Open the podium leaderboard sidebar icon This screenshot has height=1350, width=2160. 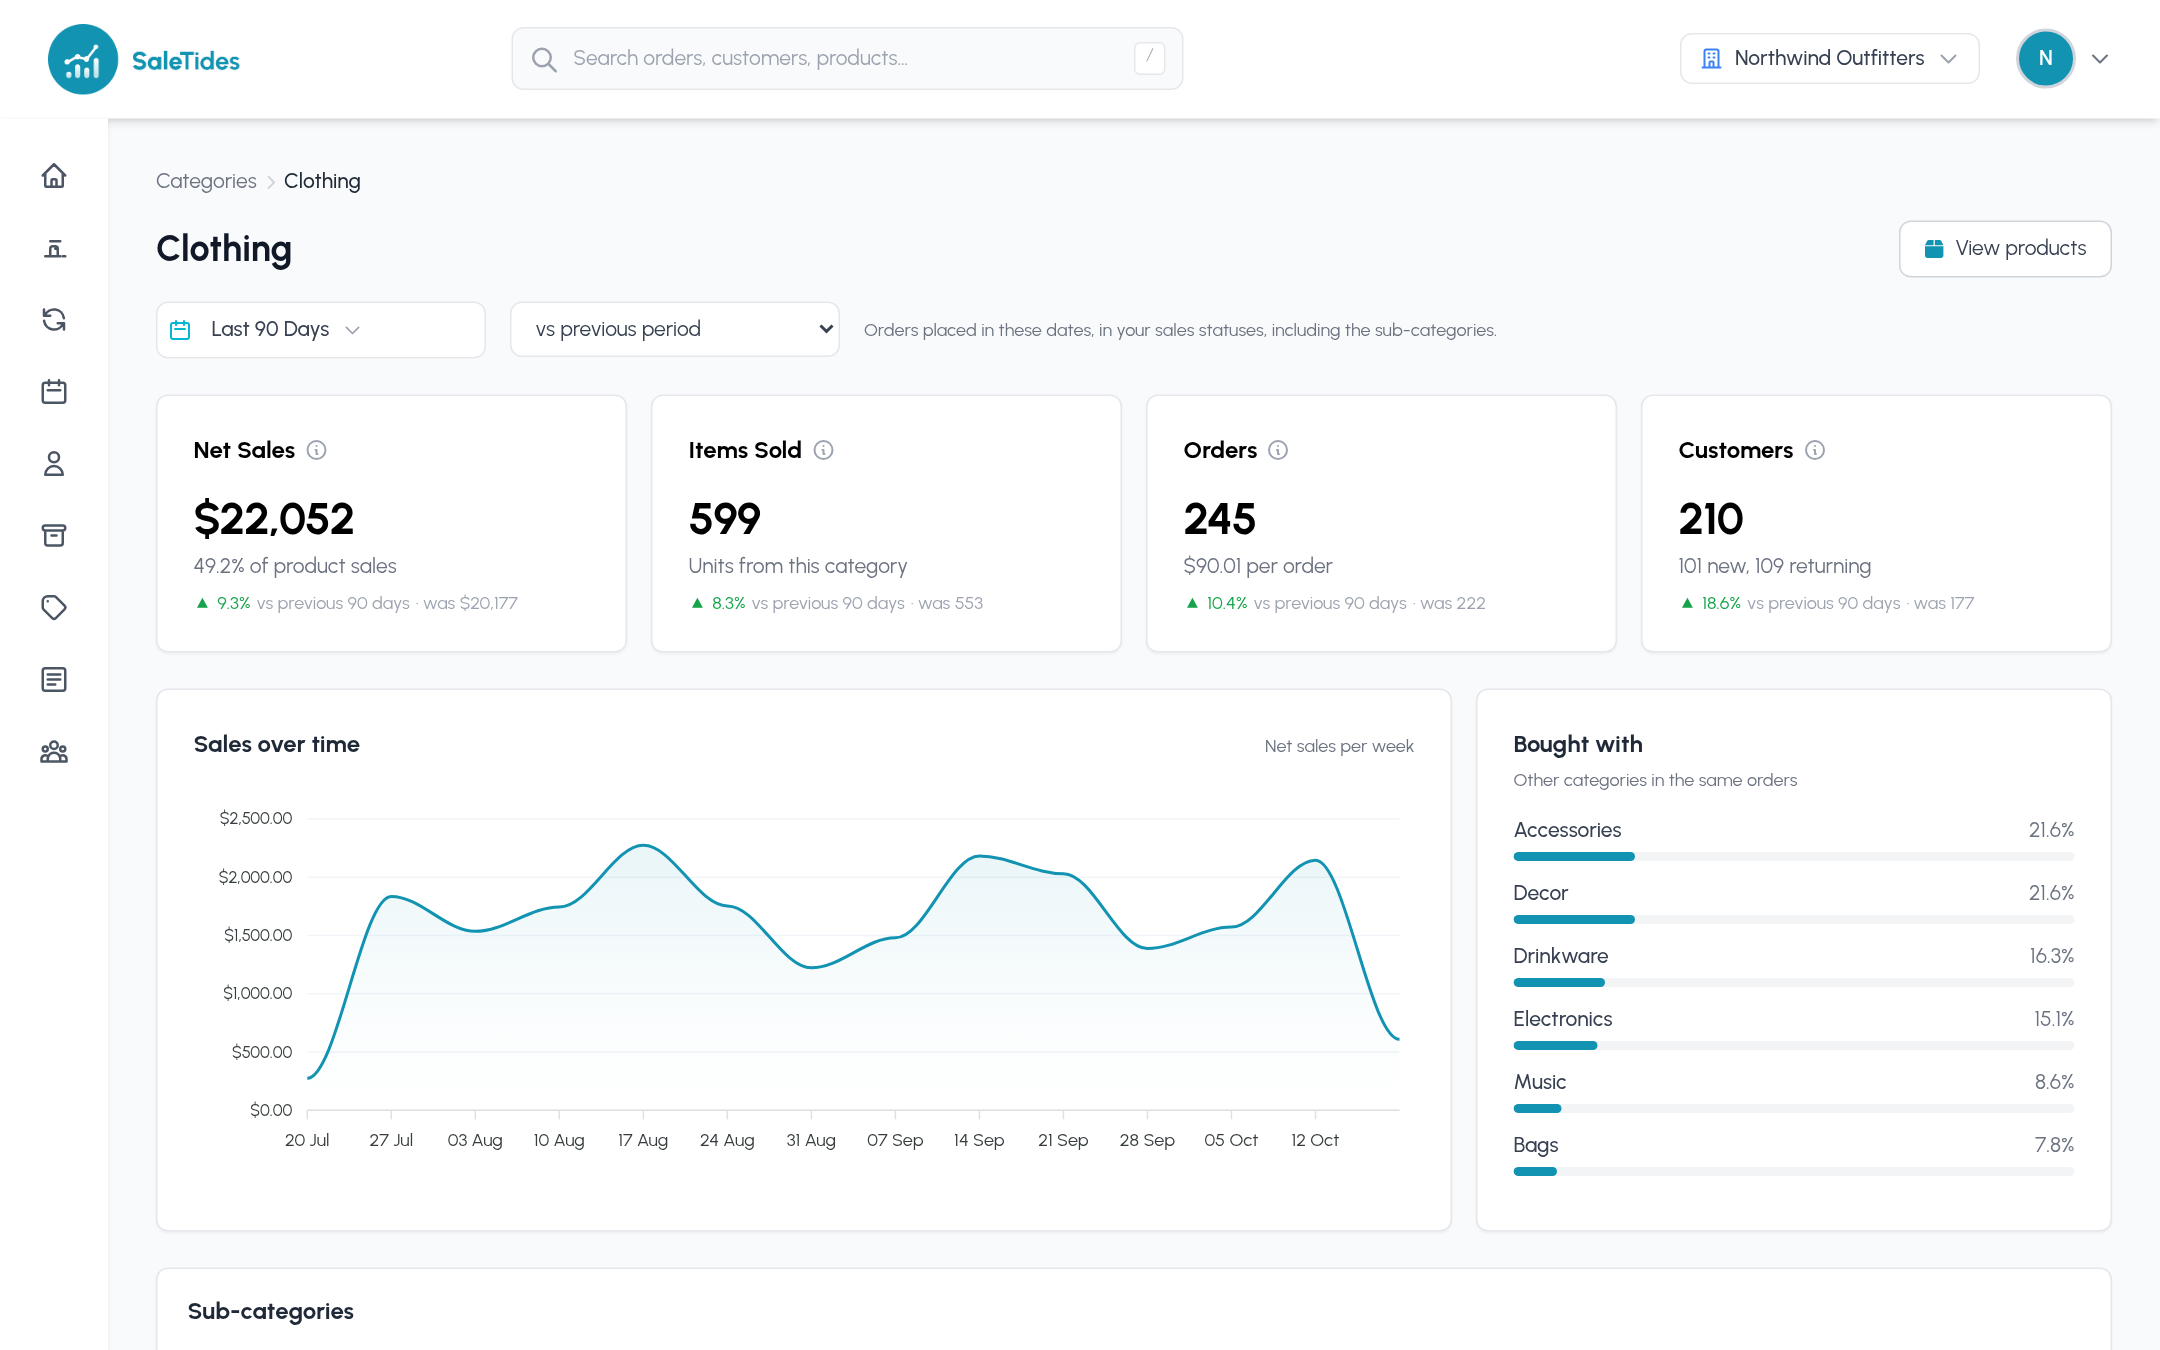tap(54, 248)
